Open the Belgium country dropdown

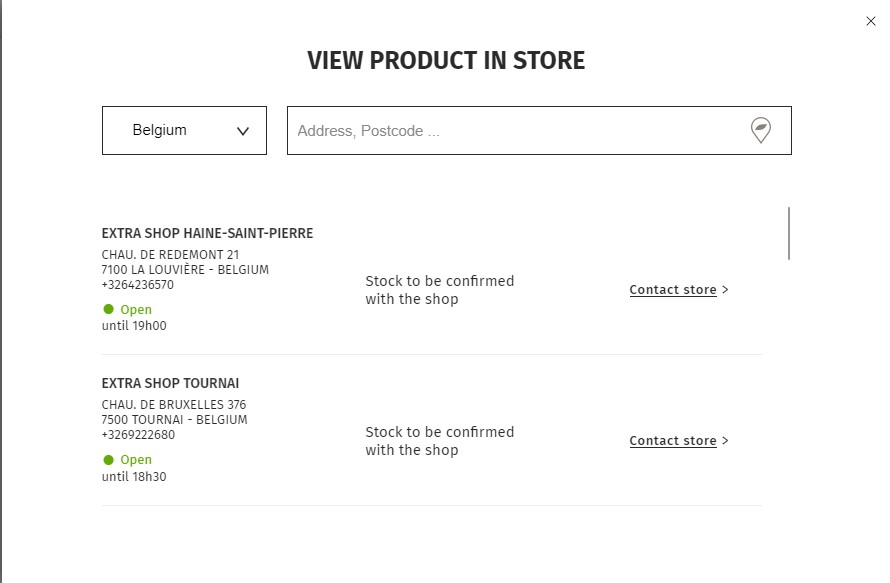[x=184, y=131]
